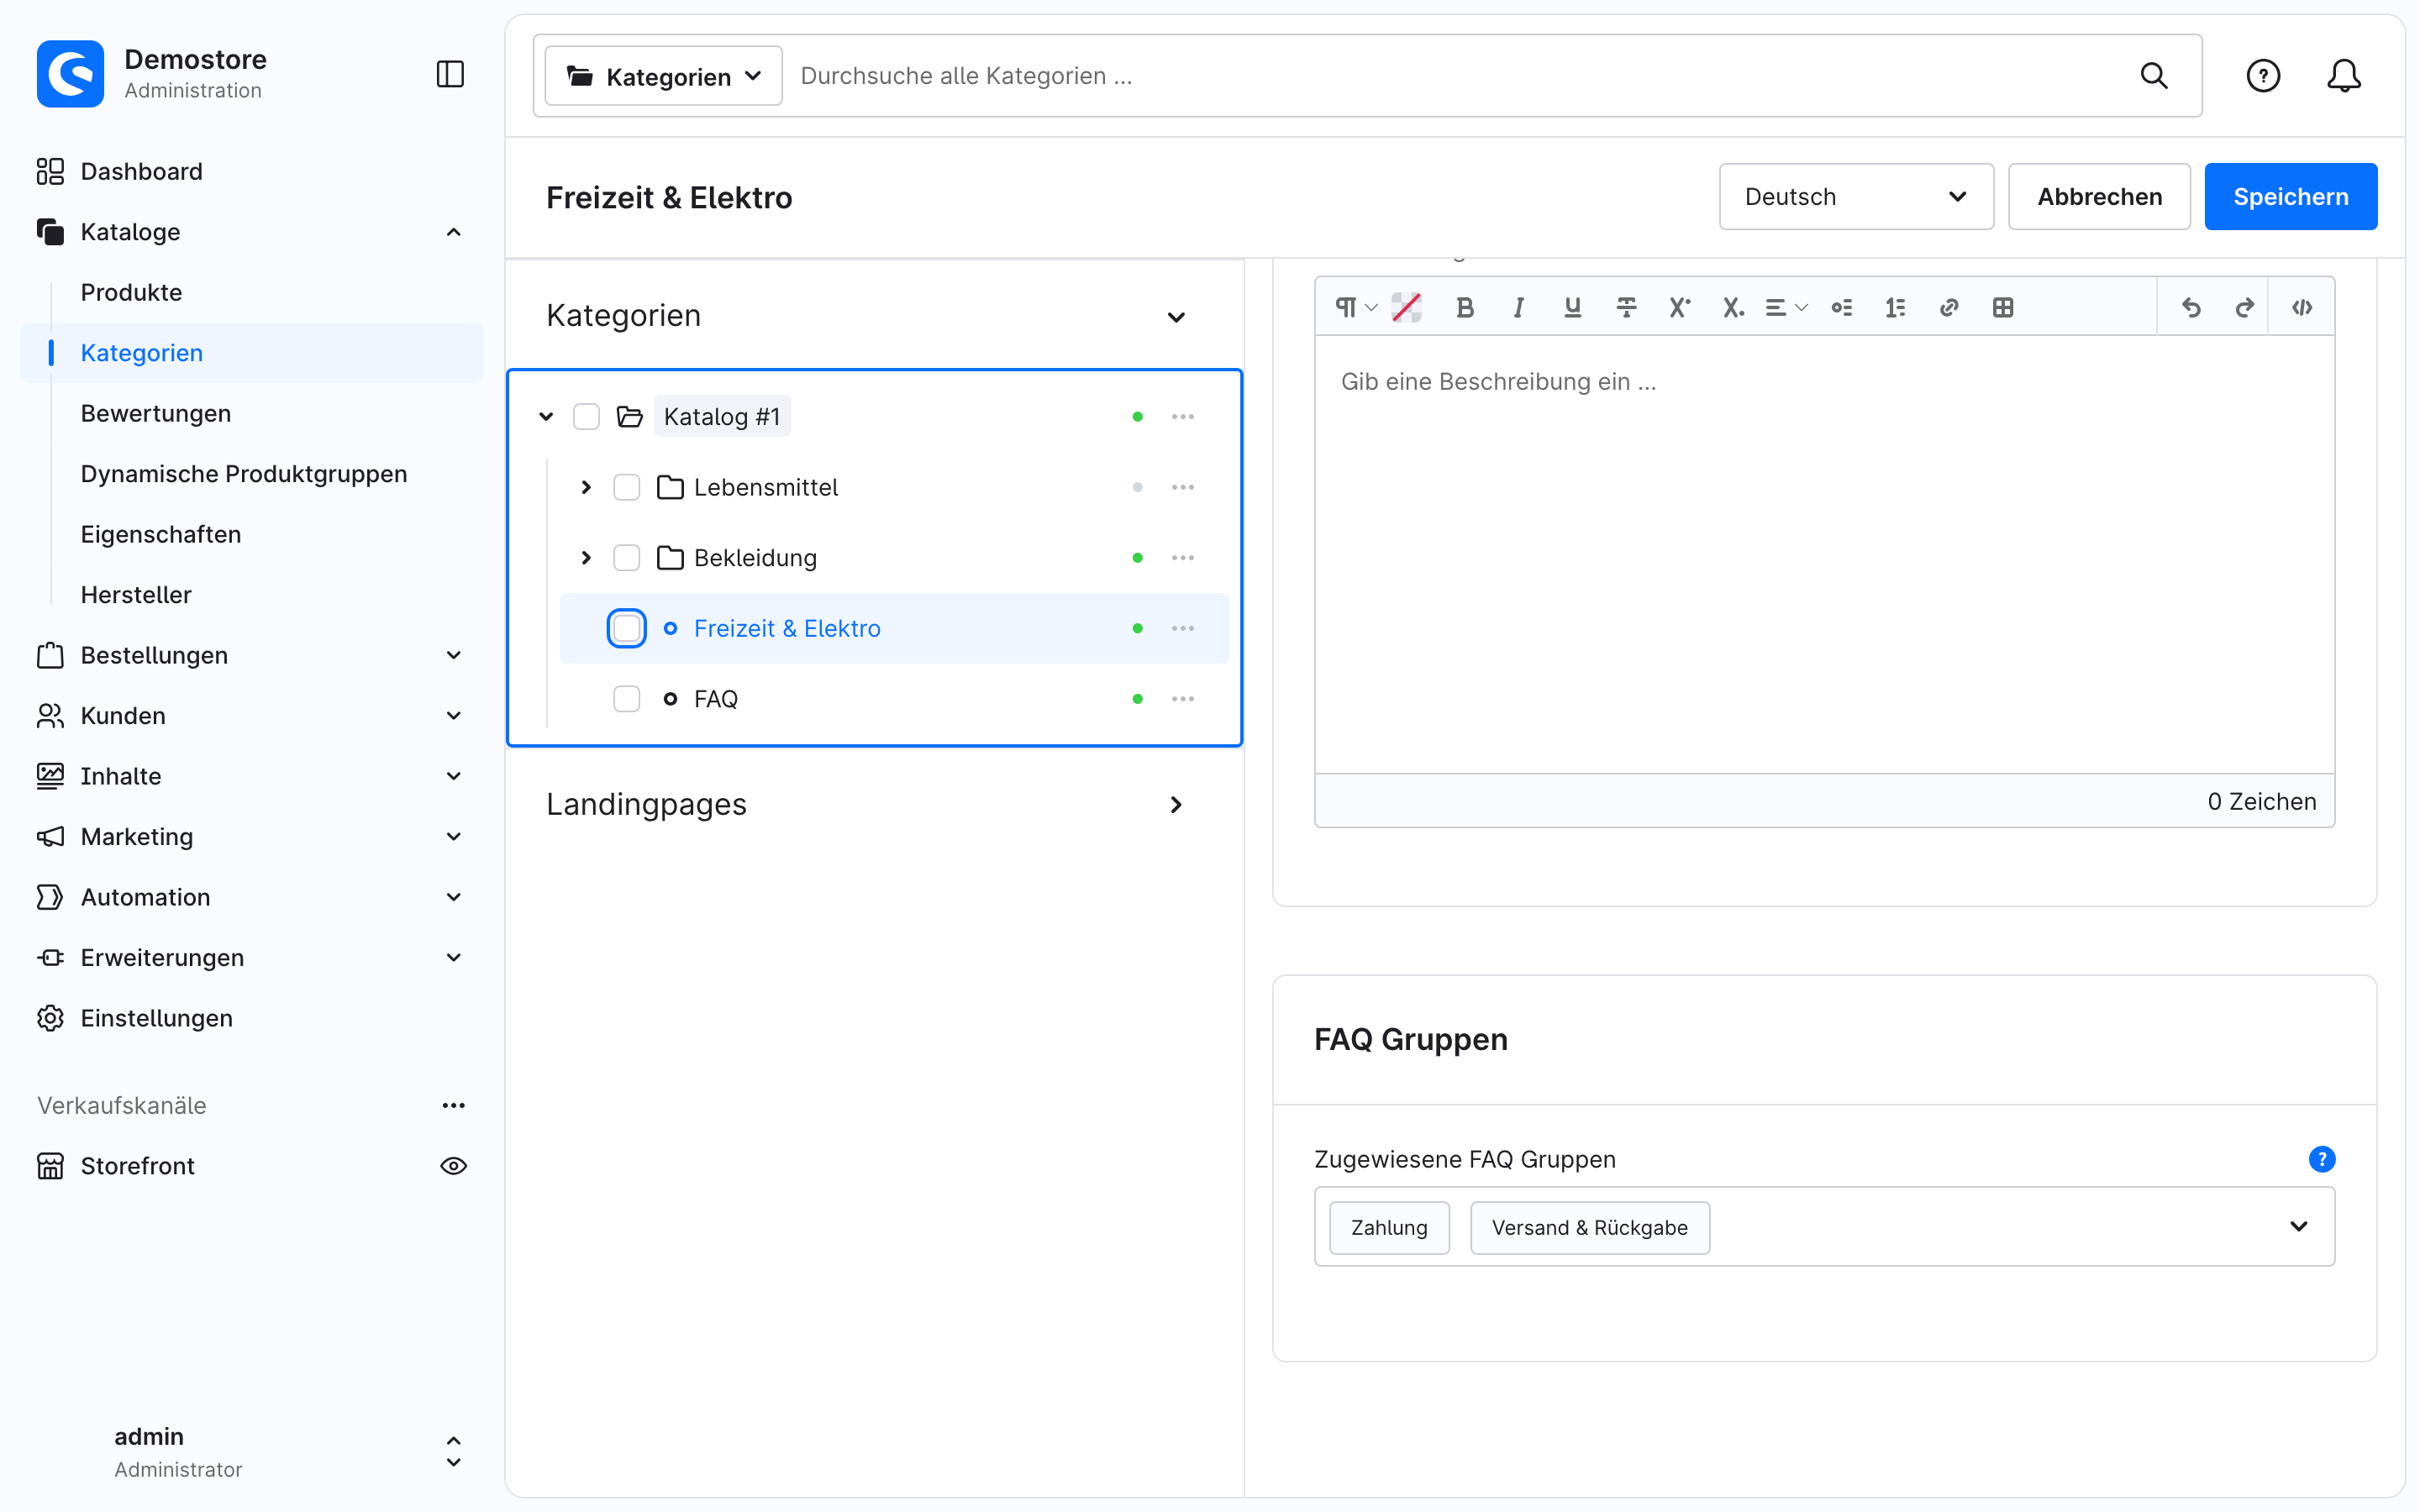Undo the last editor change
The image size is (2420, 1512).
2191,308
